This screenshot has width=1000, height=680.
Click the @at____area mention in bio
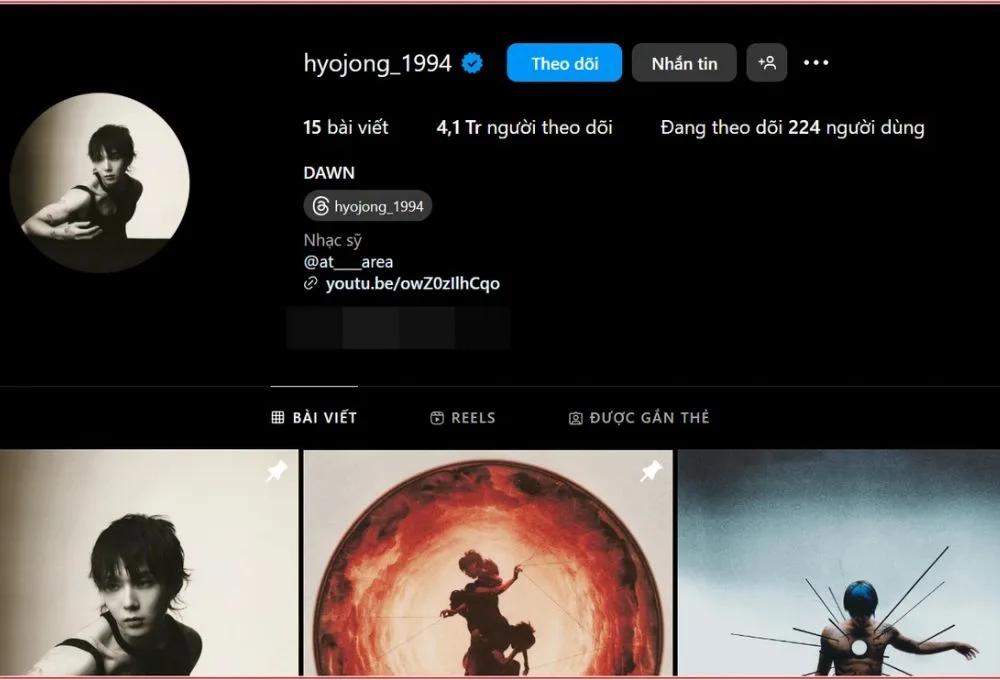tap(348, 262)
